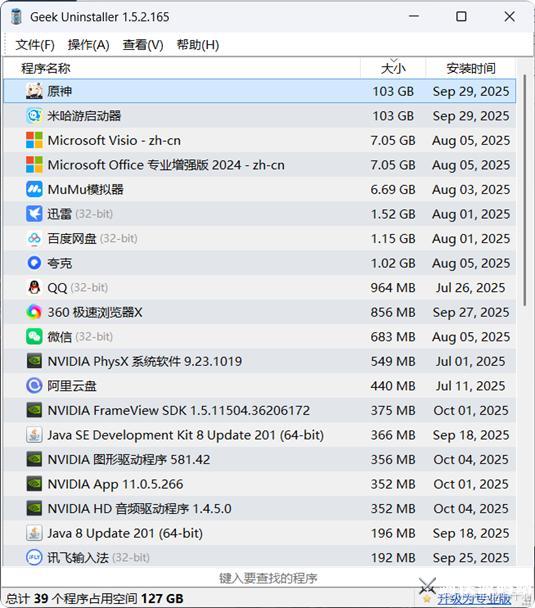Image resolution: width=535 pixels, height=608 pixels.
Task: Click the Jul 26, 2025 install date
Action: click(471, 288)
